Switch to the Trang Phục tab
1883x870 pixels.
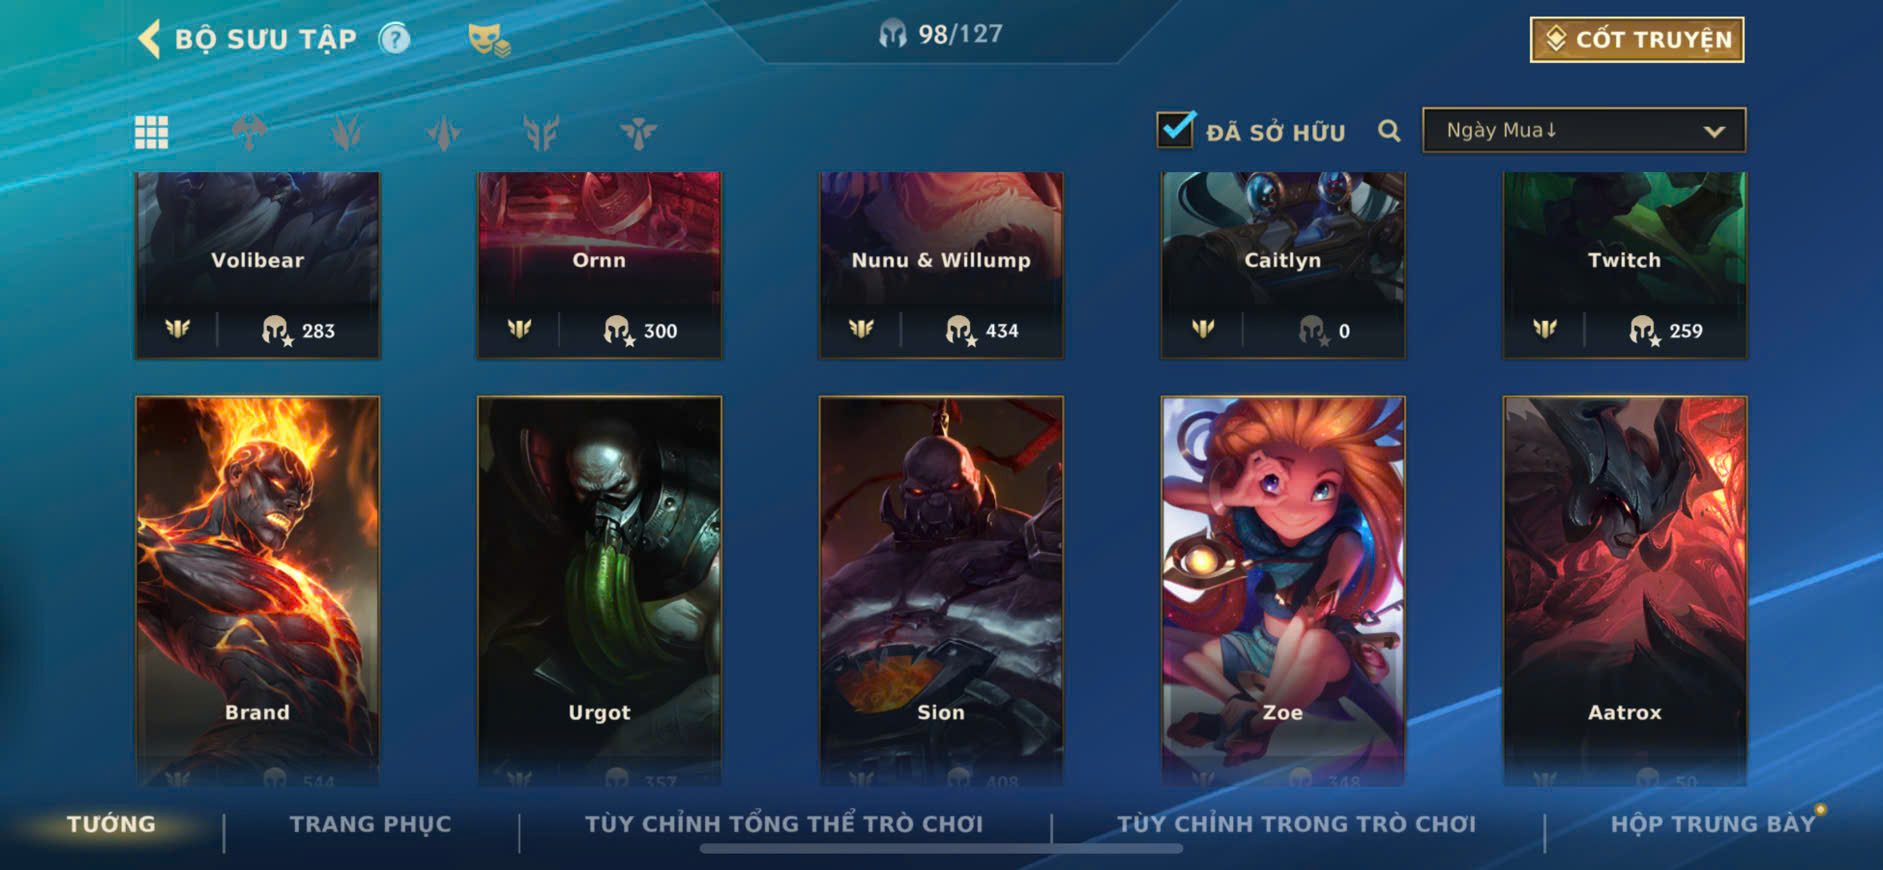coord(371,824)
